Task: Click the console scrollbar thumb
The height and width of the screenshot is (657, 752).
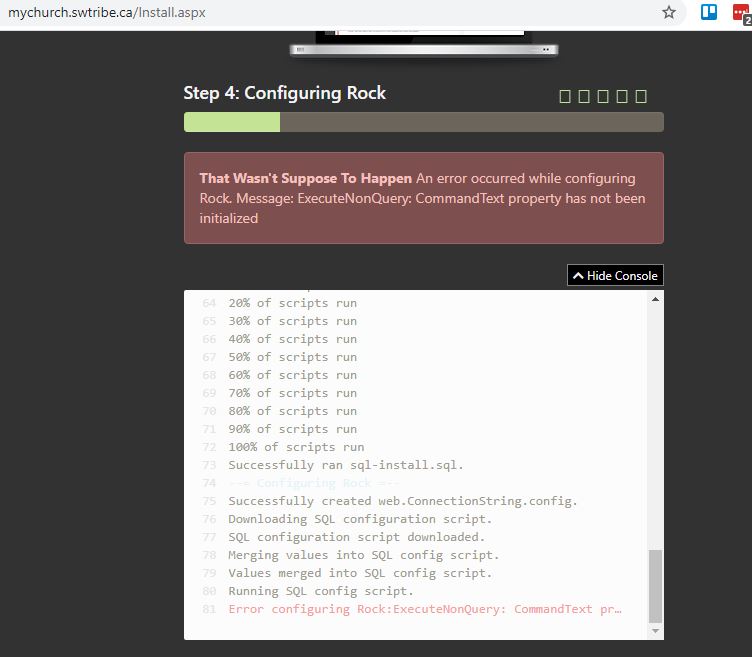Action: pos(655,586)
